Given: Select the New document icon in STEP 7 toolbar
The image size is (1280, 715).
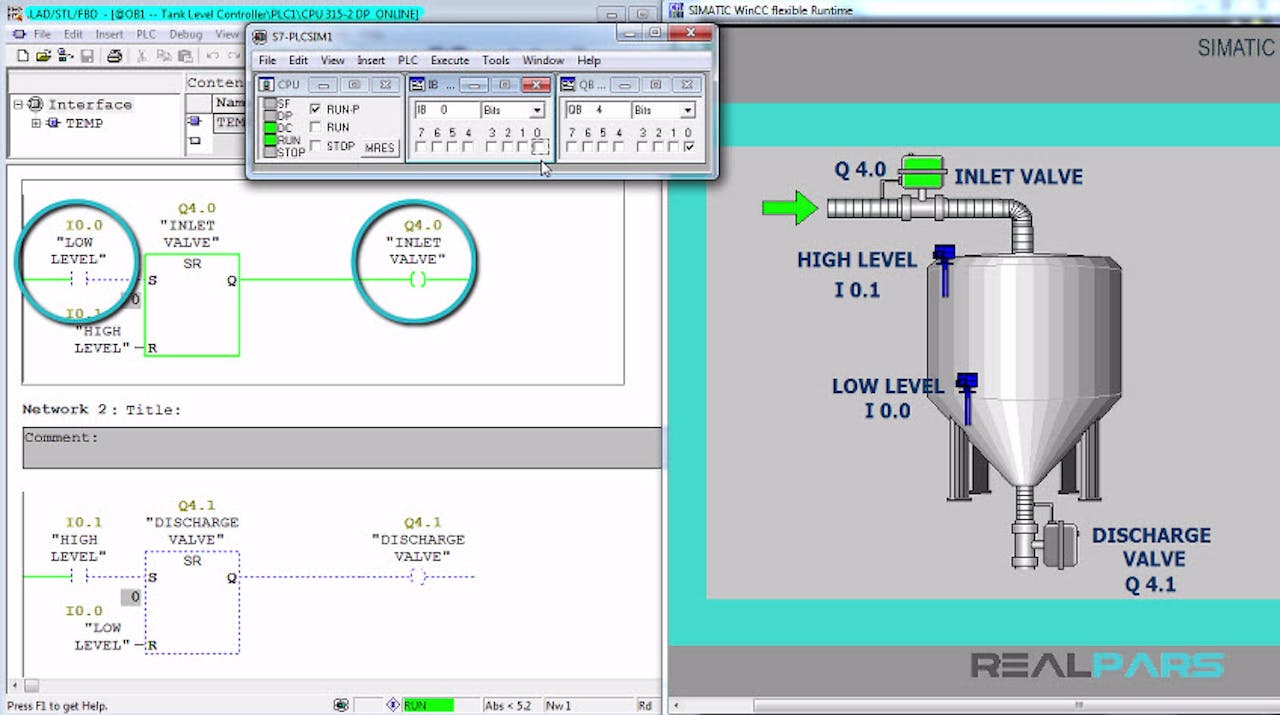Looking at the screenshot, I should pos(23,56).
